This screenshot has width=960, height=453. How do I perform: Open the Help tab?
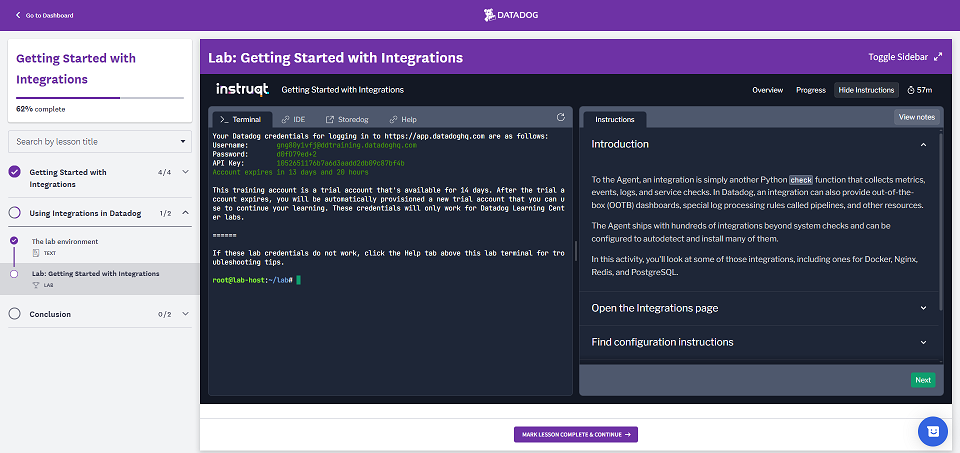[x=403, y=119]
